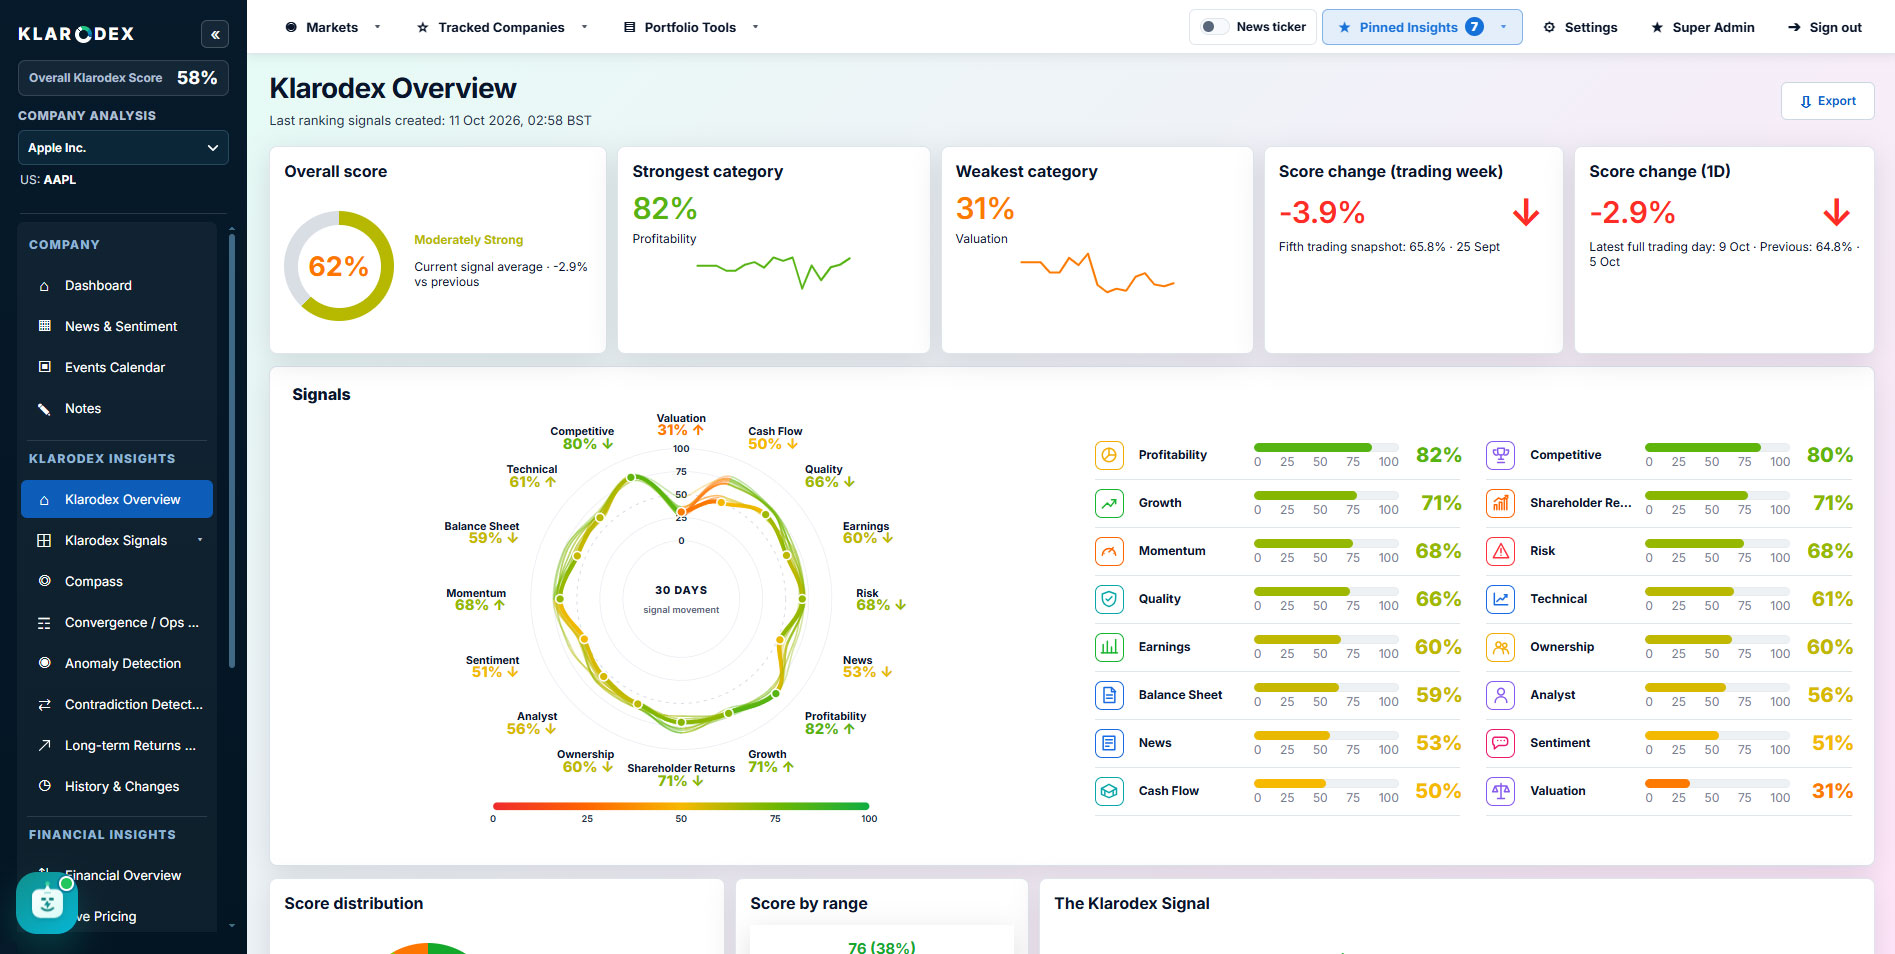The width and height of the screenshot is (1895, 954).
Task: Click the radar chart color gradient scale
Action: pyautogui.click(x=681, y=806)
